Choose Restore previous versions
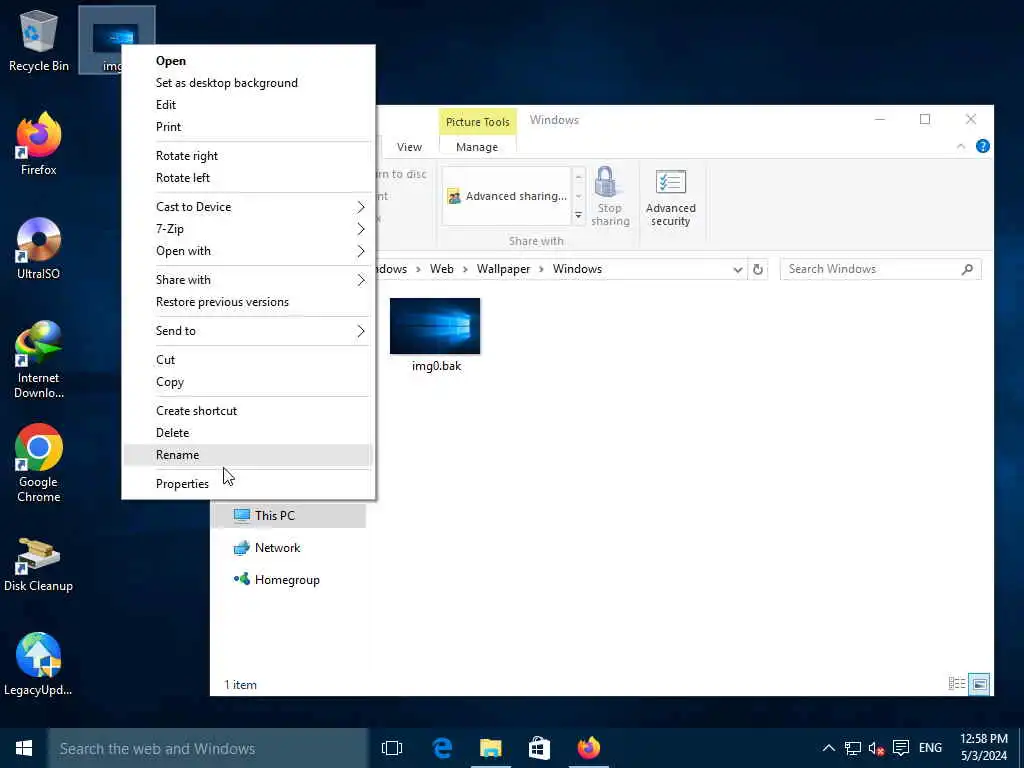 click(x=248, y=302)
